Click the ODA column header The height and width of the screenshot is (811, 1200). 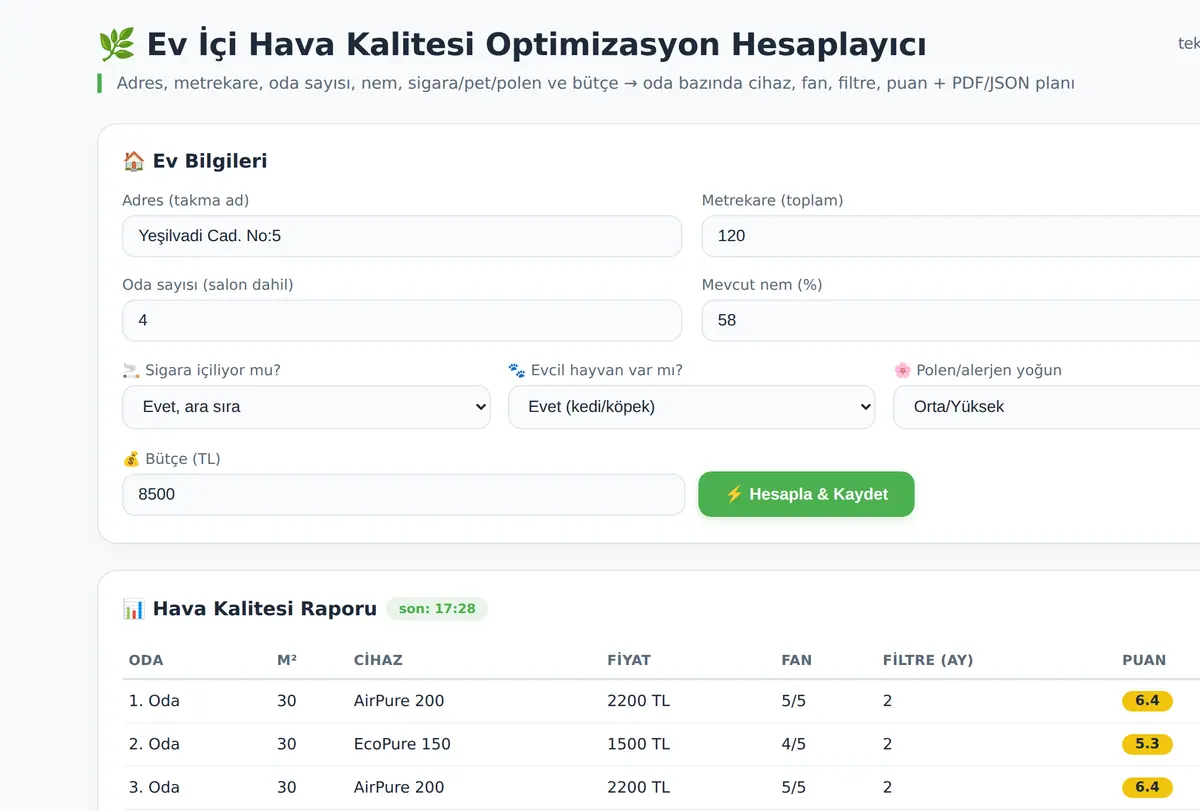pos(146,660)
